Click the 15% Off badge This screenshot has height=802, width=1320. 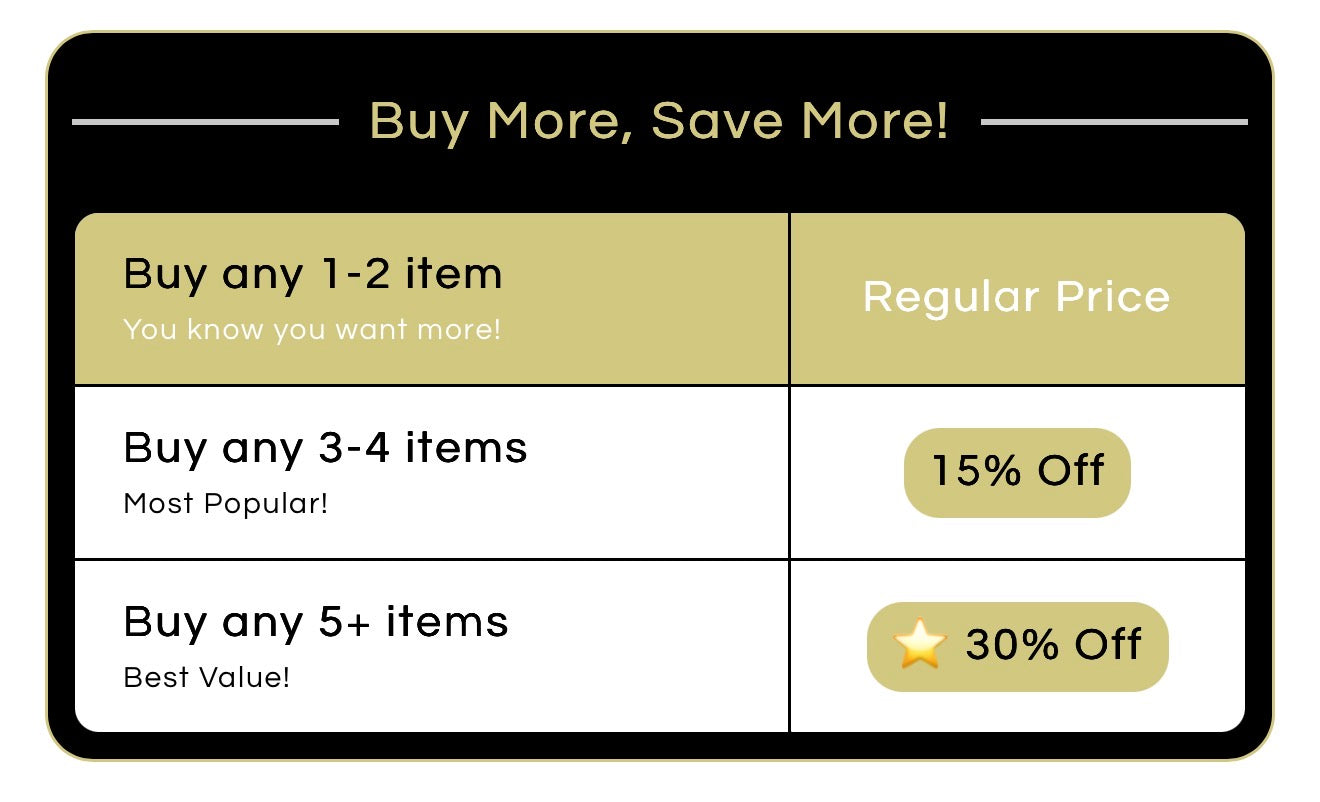[1017, 472]
